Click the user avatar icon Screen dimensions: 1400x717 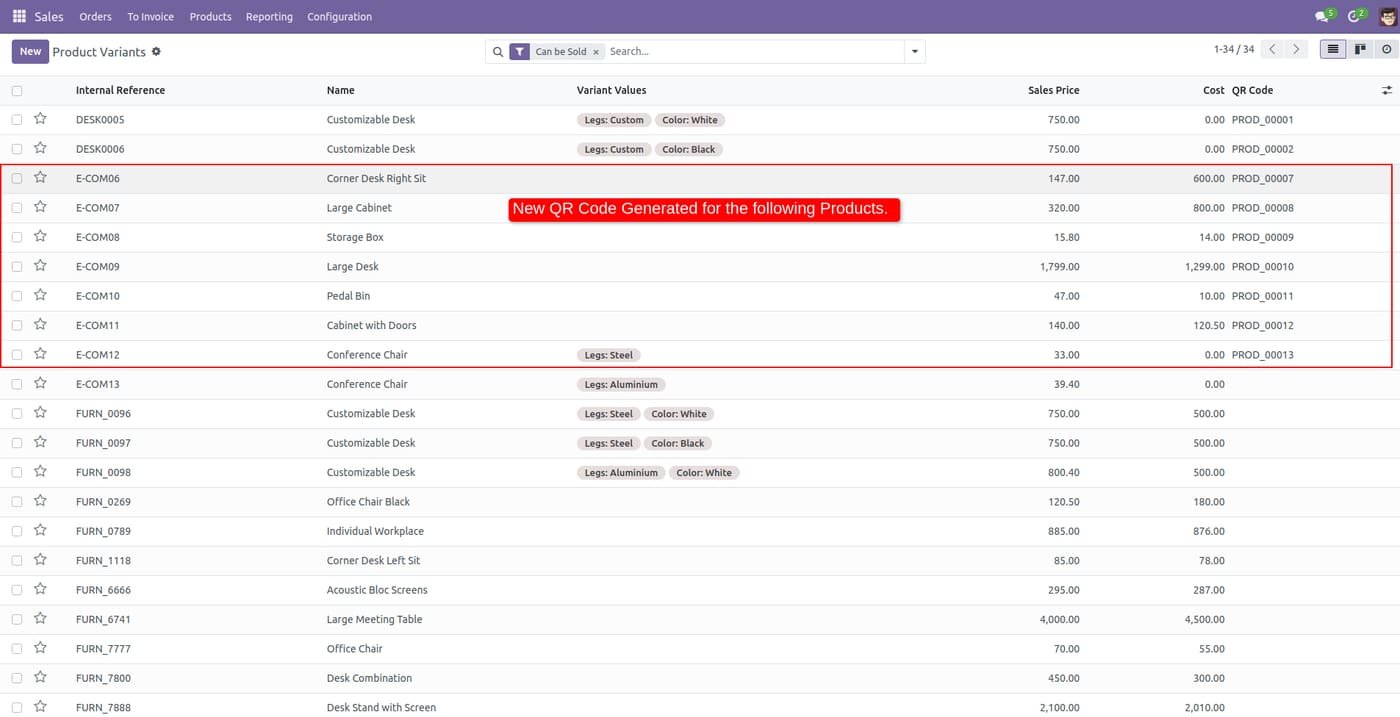pyautogui.click(x=1386, y=16)
